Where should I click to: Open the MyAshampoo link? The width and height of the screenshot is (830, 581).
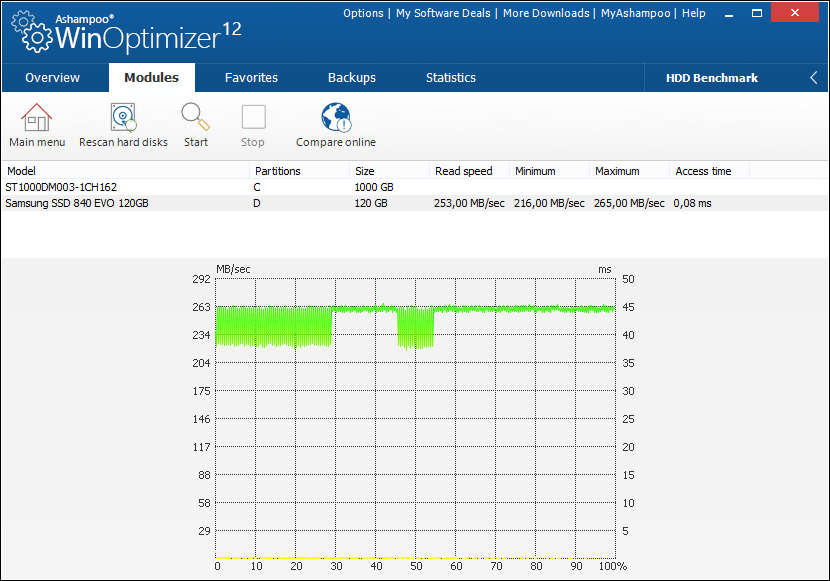coord(635,13)
